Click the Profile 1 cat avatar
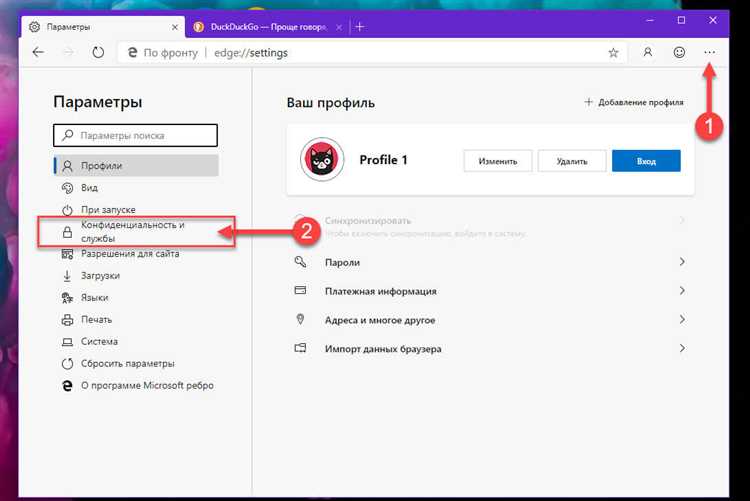Viewport: 750px width, 501px height. point(322,160)
